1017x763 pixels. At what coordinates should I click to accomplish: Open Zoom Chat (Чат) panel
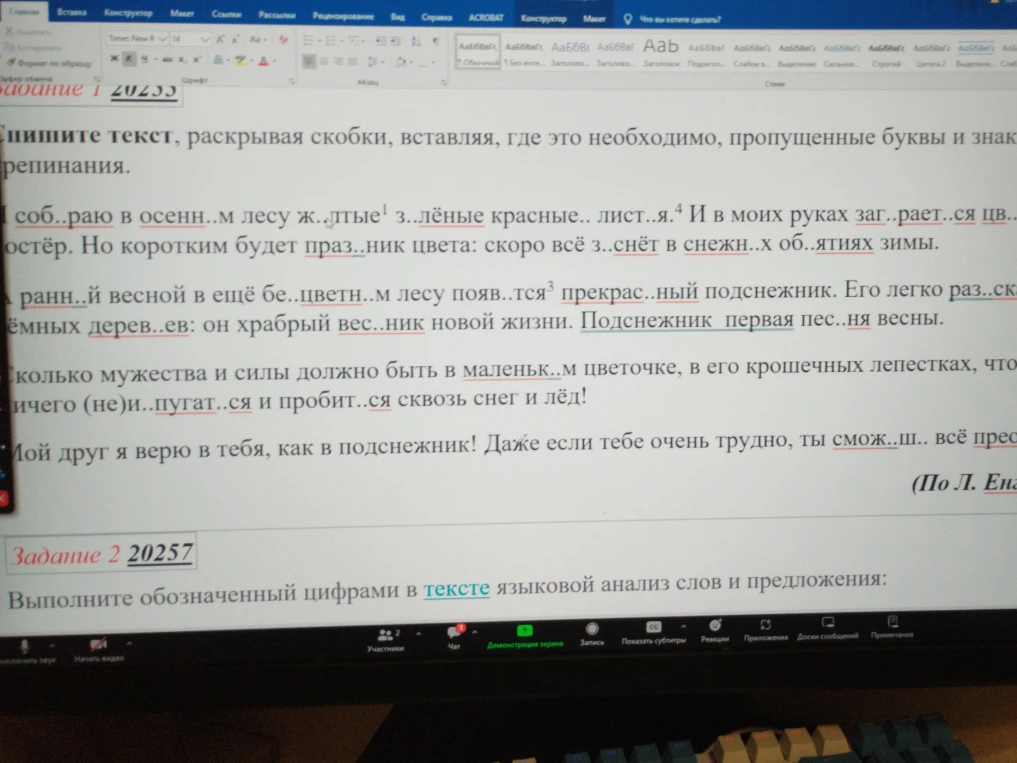pyautogui.click(x=454, y=637)
